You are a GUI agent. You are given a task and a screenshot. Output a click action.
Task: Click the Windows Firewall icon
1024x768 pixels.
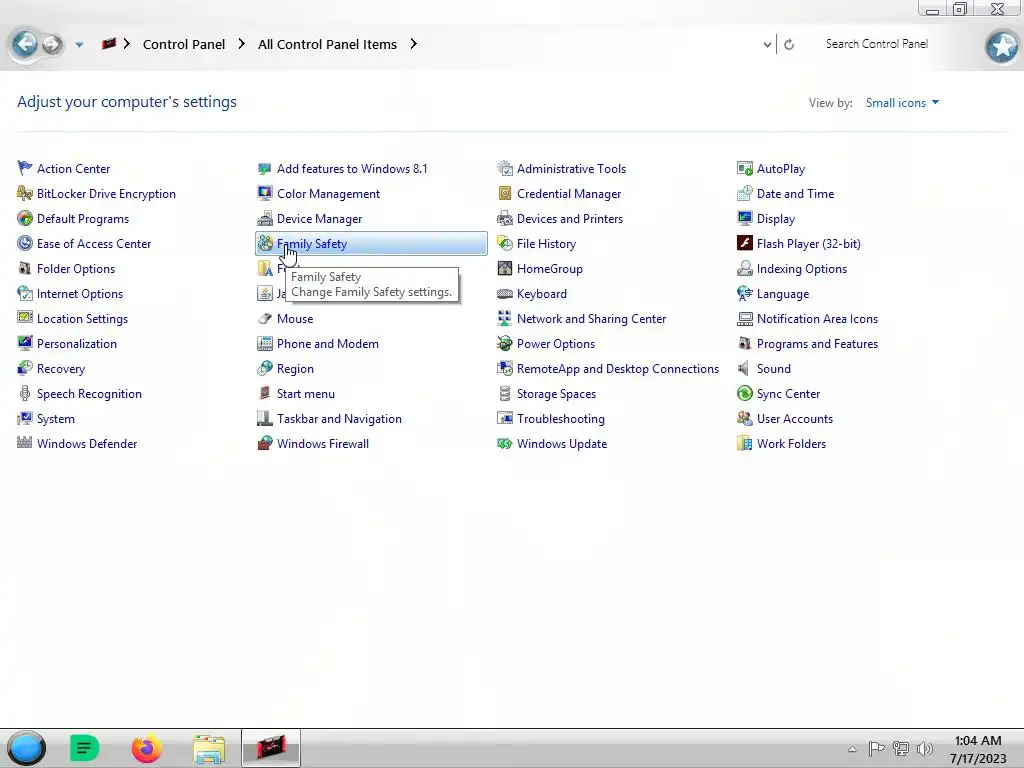tap(264, 443)
